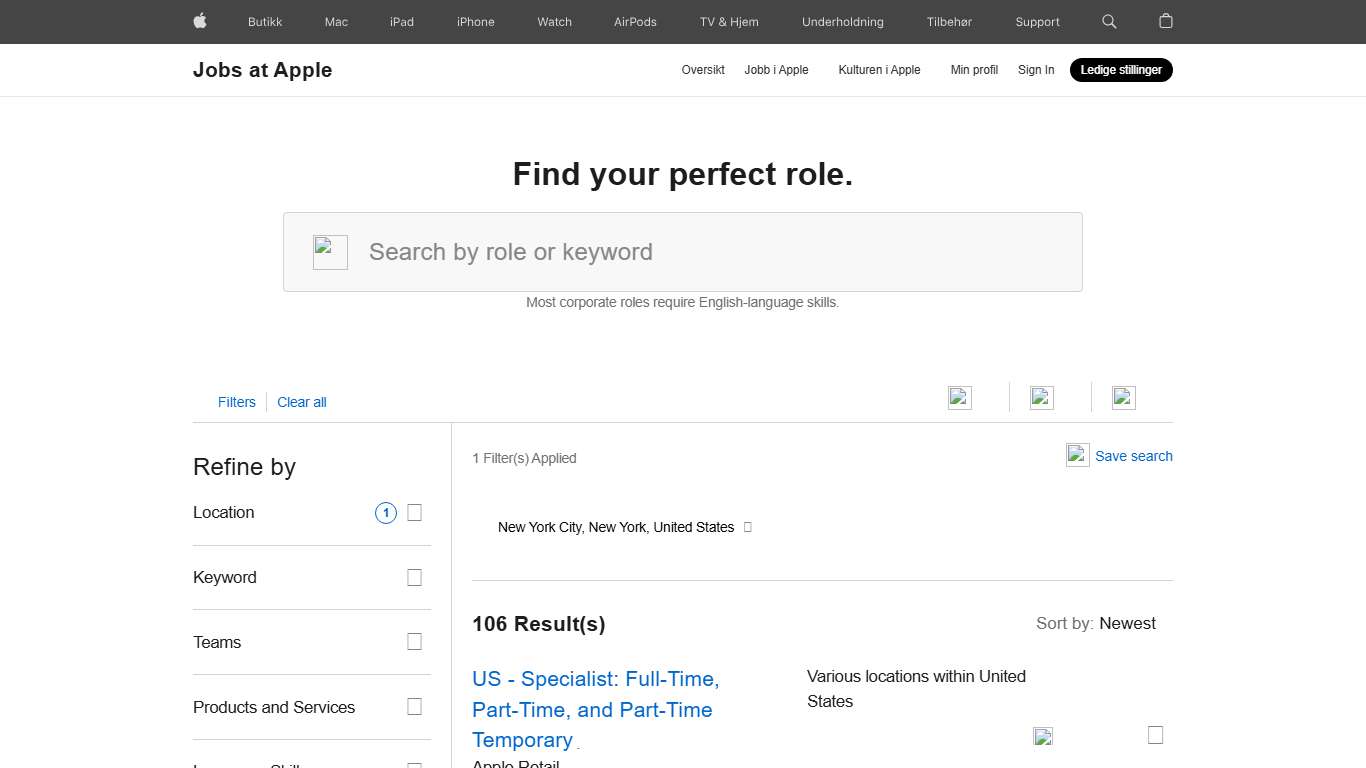Viewport: 1366px width, 768px height.
Task: Click the Apple logo in the navigation bar
Action: [199, 21]
